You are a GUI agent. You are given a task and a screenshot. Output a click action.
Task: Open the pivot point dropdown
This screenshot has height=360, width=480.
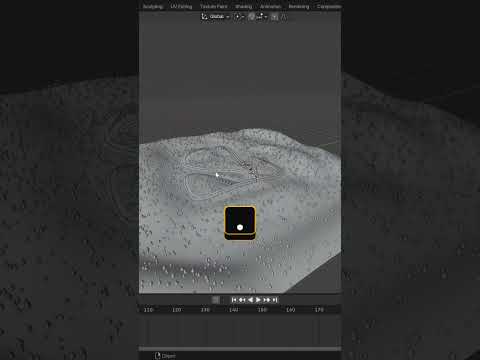[x=239, y=17]
